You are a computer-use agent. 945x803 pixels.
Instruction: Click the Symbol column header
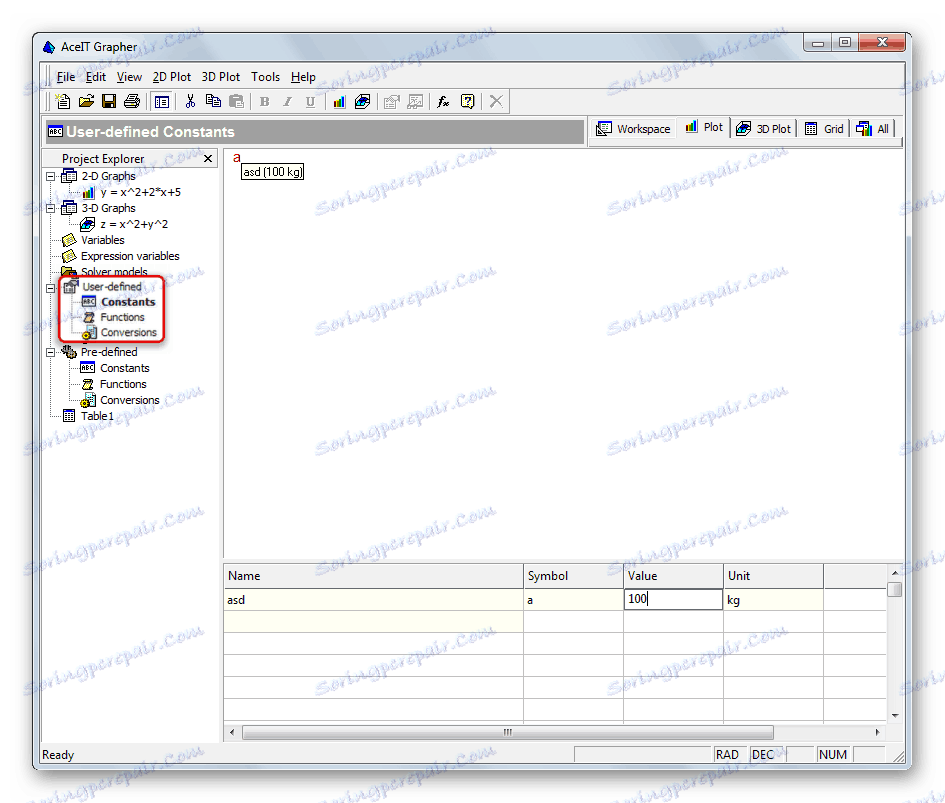573,576
